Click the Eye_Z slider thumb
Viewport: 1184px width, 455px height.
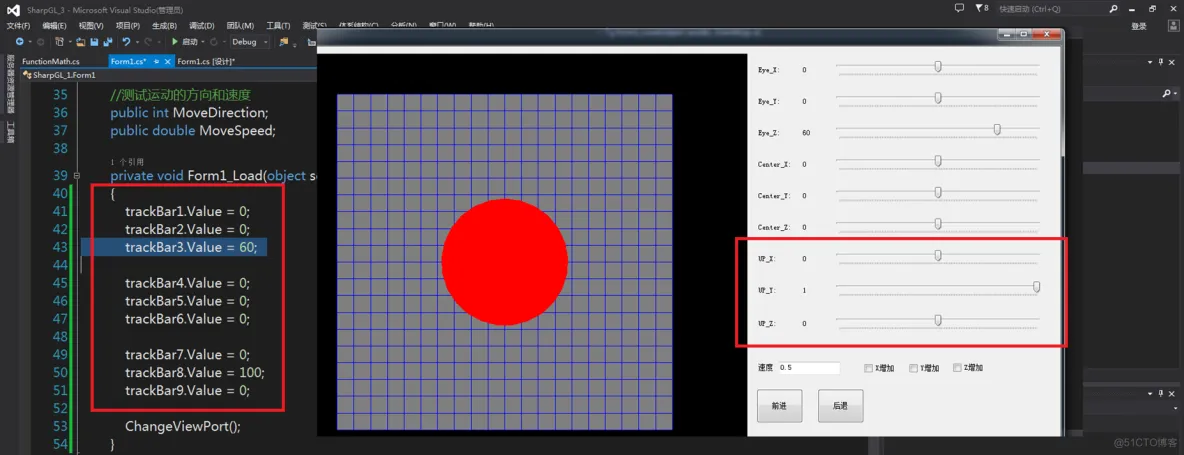tap(997, 130)
